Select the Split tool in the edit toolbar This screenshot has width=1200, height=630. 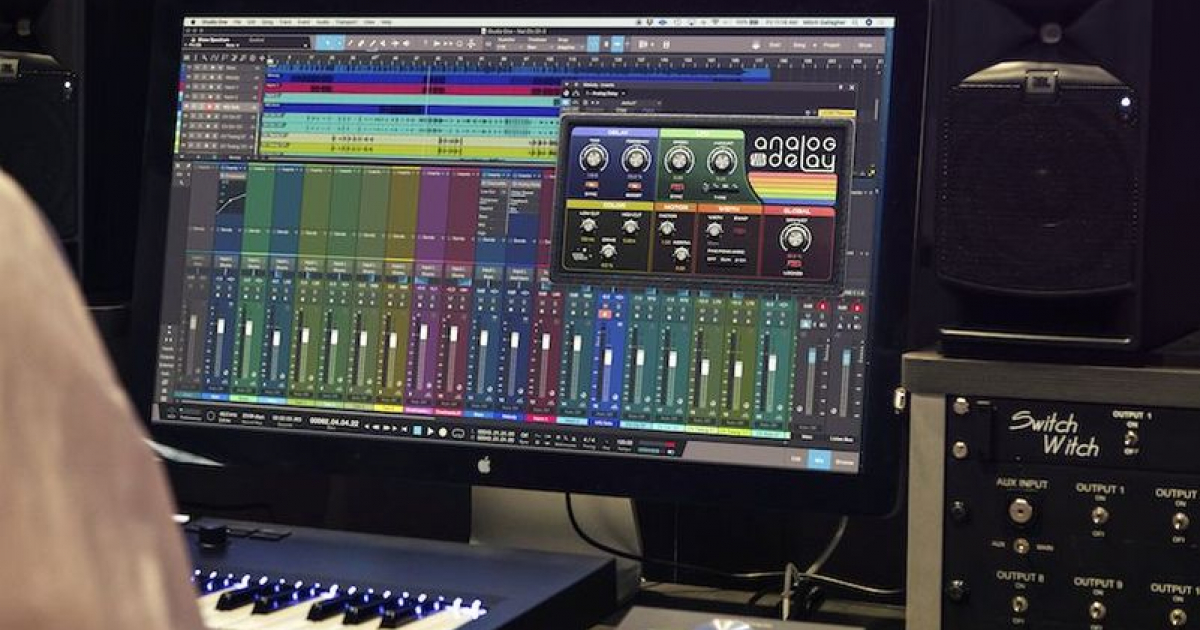[372, 43]
